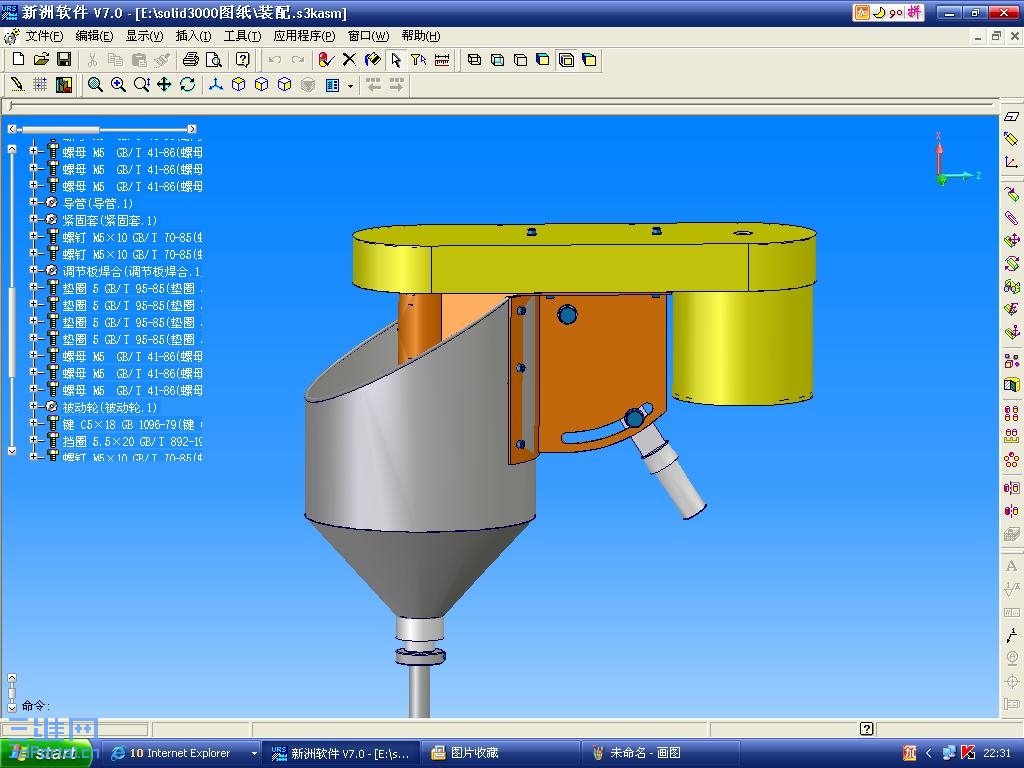The image size is (1024, 768).
Task: Open the 编辑(E) menu
Action: click(94, 36)
